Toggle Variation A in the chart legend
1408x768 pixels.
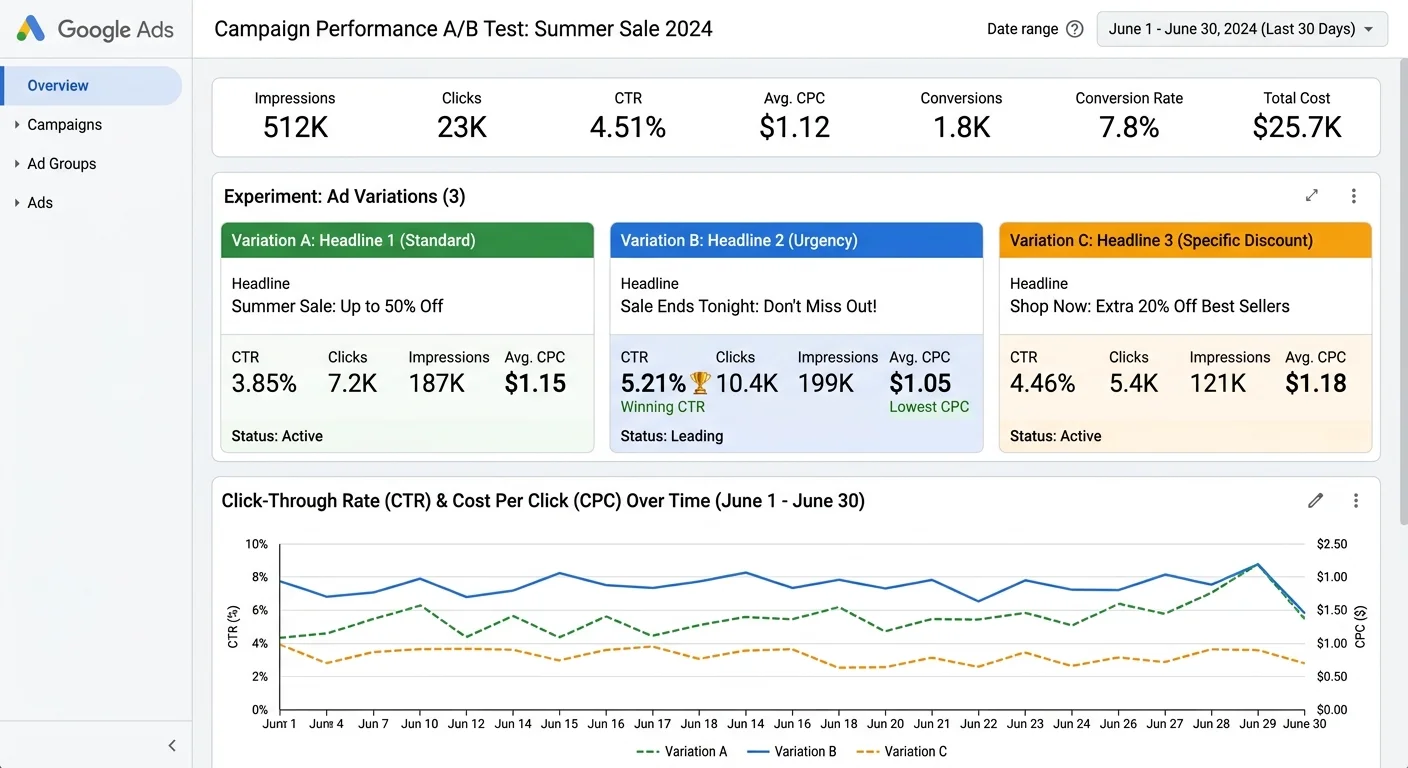pyautogui.click(x=682, y=751)
